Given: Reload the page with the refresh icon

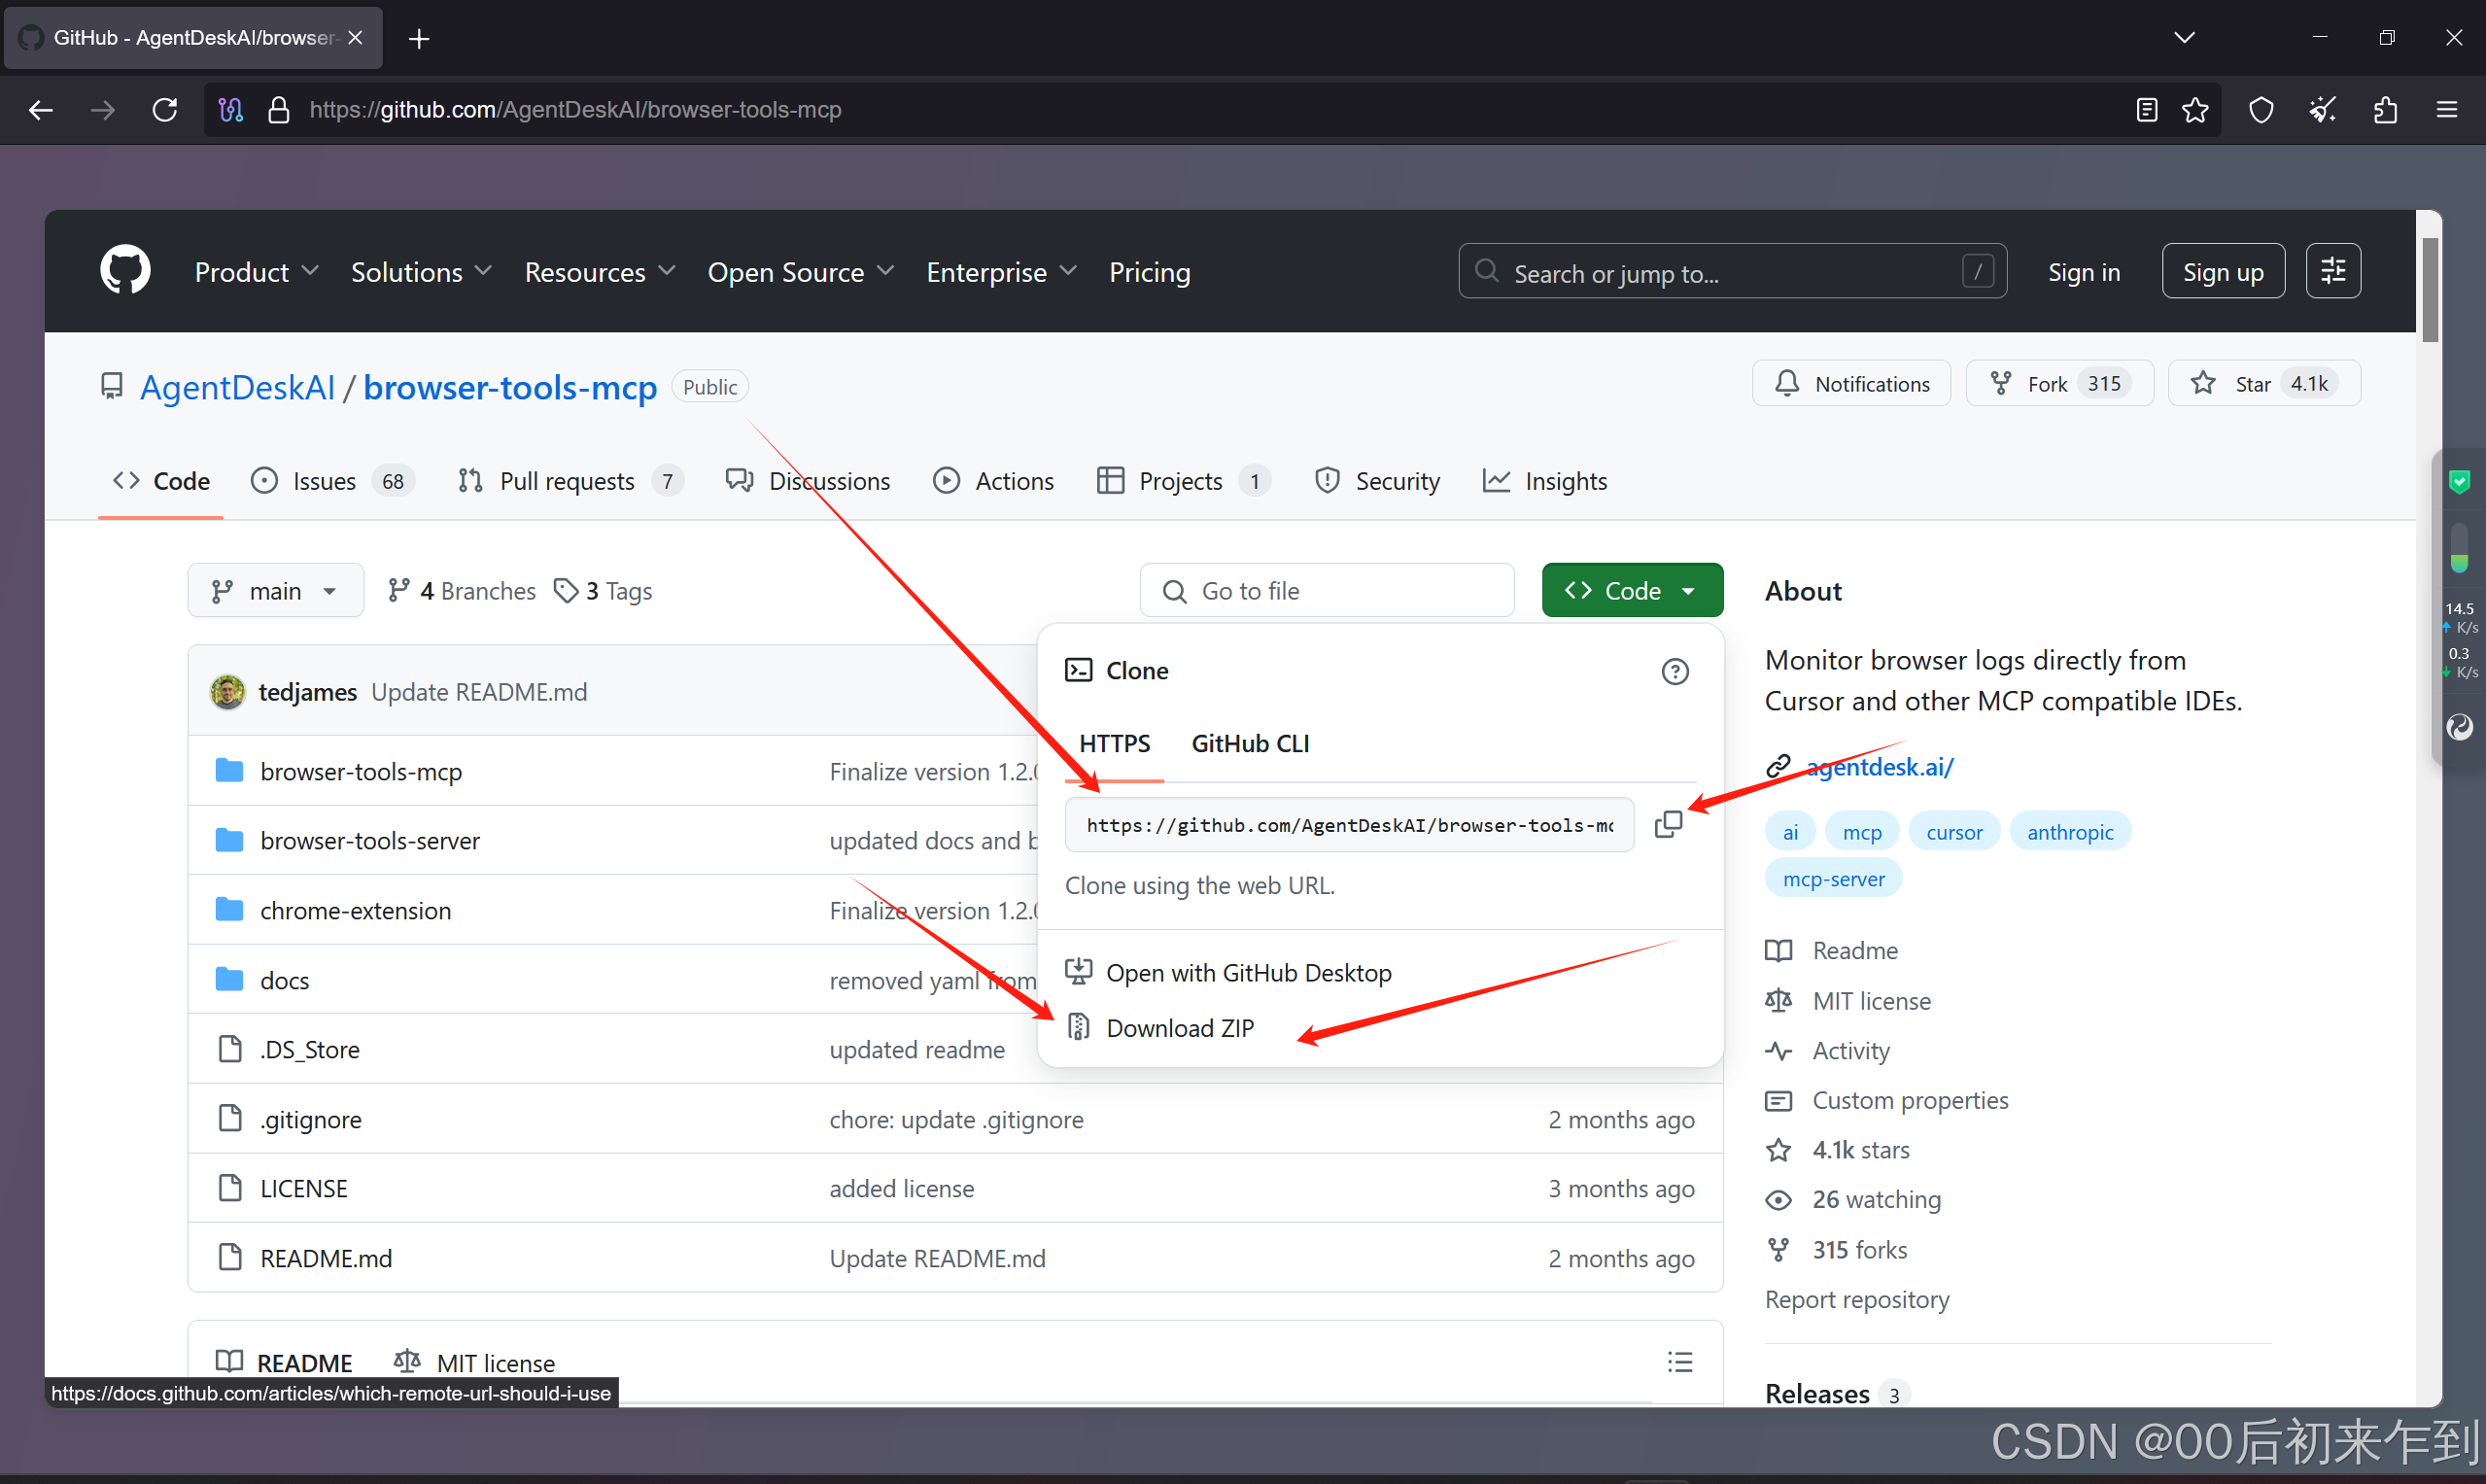Looking at the screenshot, I should pos(164,110).
